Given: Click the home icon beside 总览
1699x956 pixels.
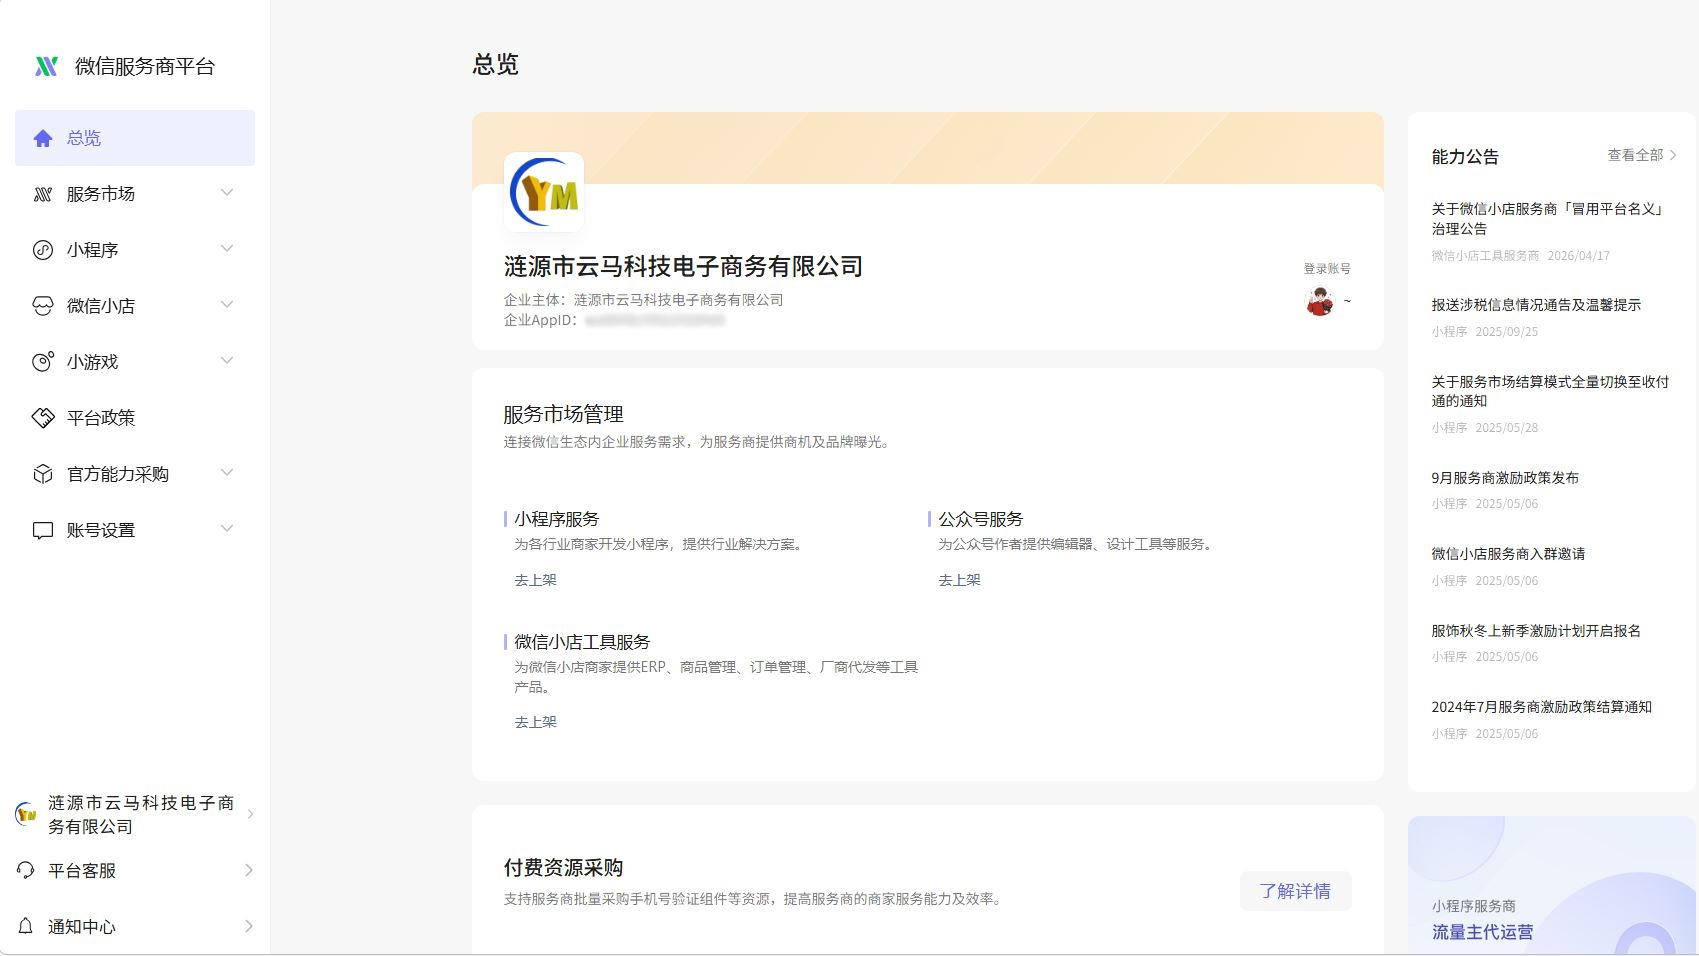Looking at the screenshot, I should point(43,138).
